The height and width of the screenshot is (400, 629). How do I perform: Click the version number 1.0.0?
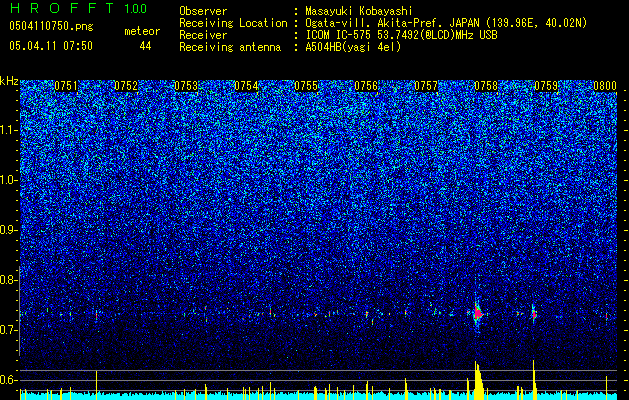[x=136, y=9]
